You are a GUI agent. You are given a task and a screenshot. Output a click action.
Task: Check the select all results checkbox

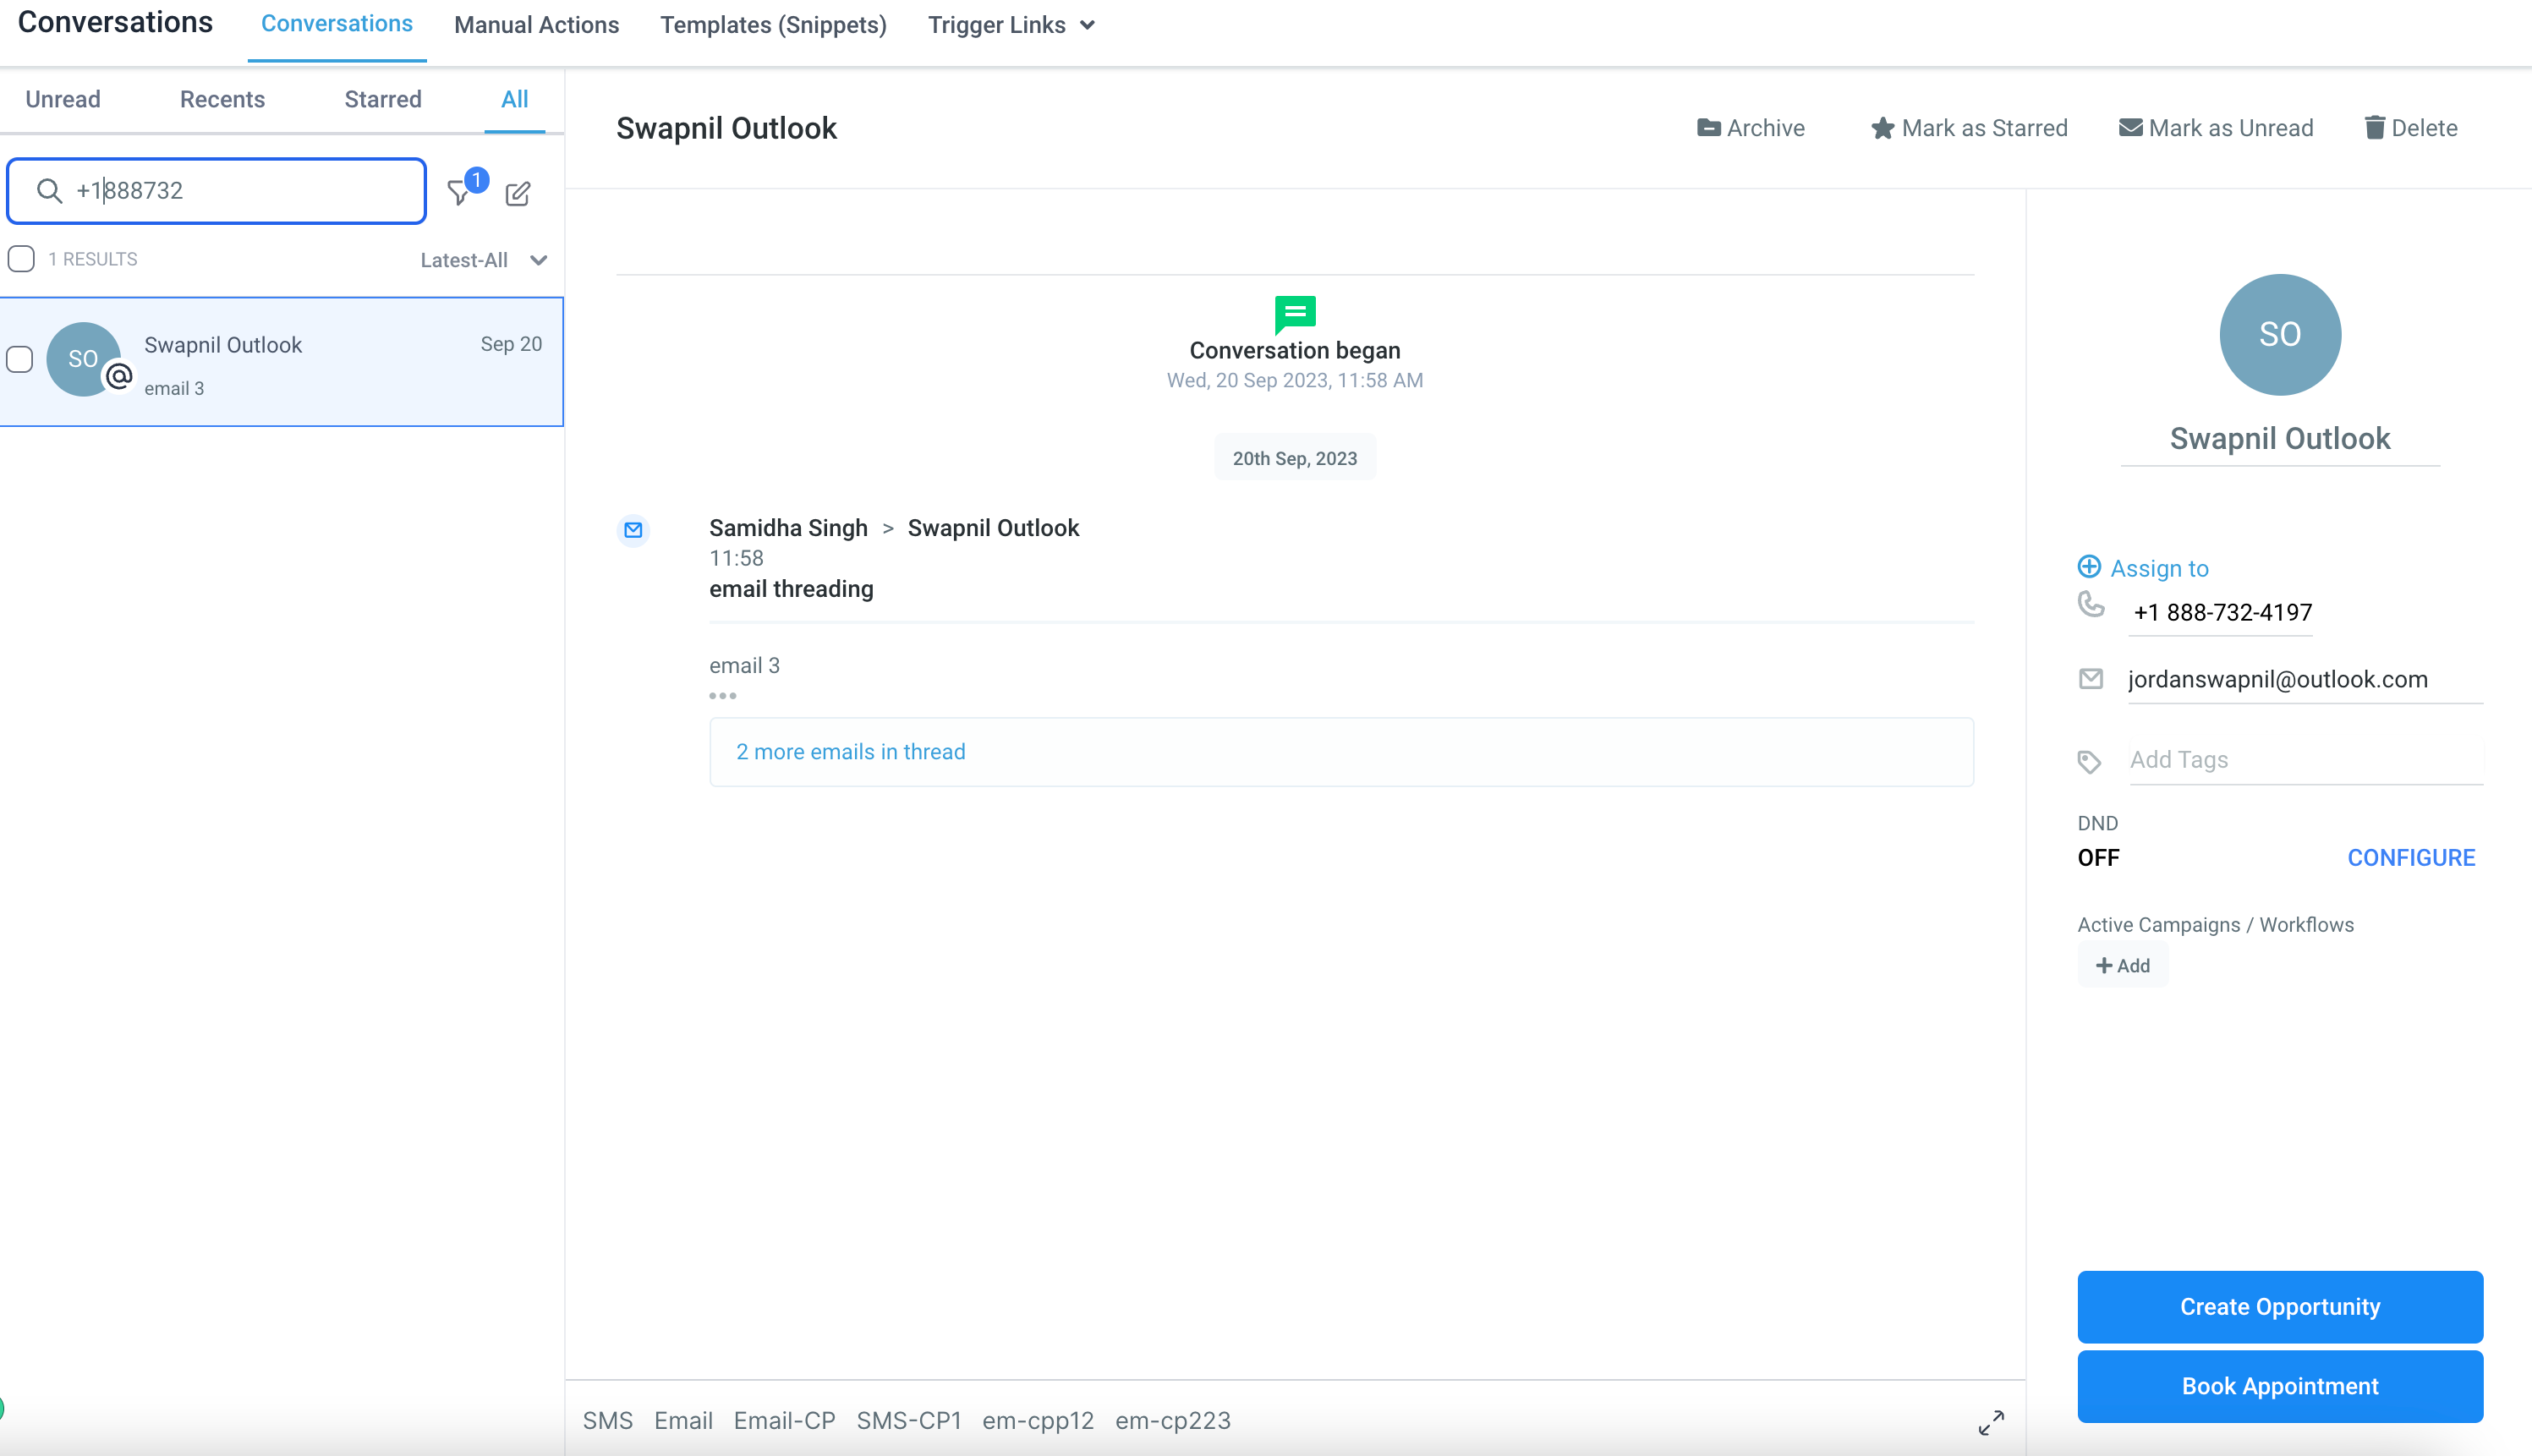(21, 259)
